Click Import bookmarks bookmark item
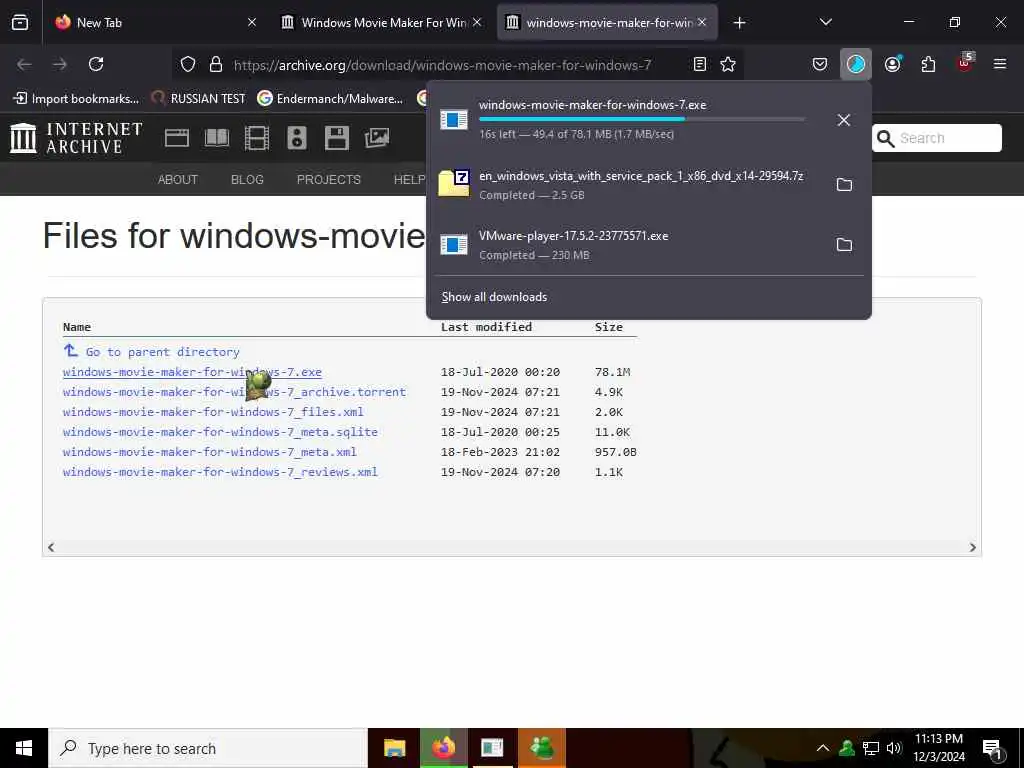The width and height of the screenshot is (1024, 768). [x=76, y=99]
